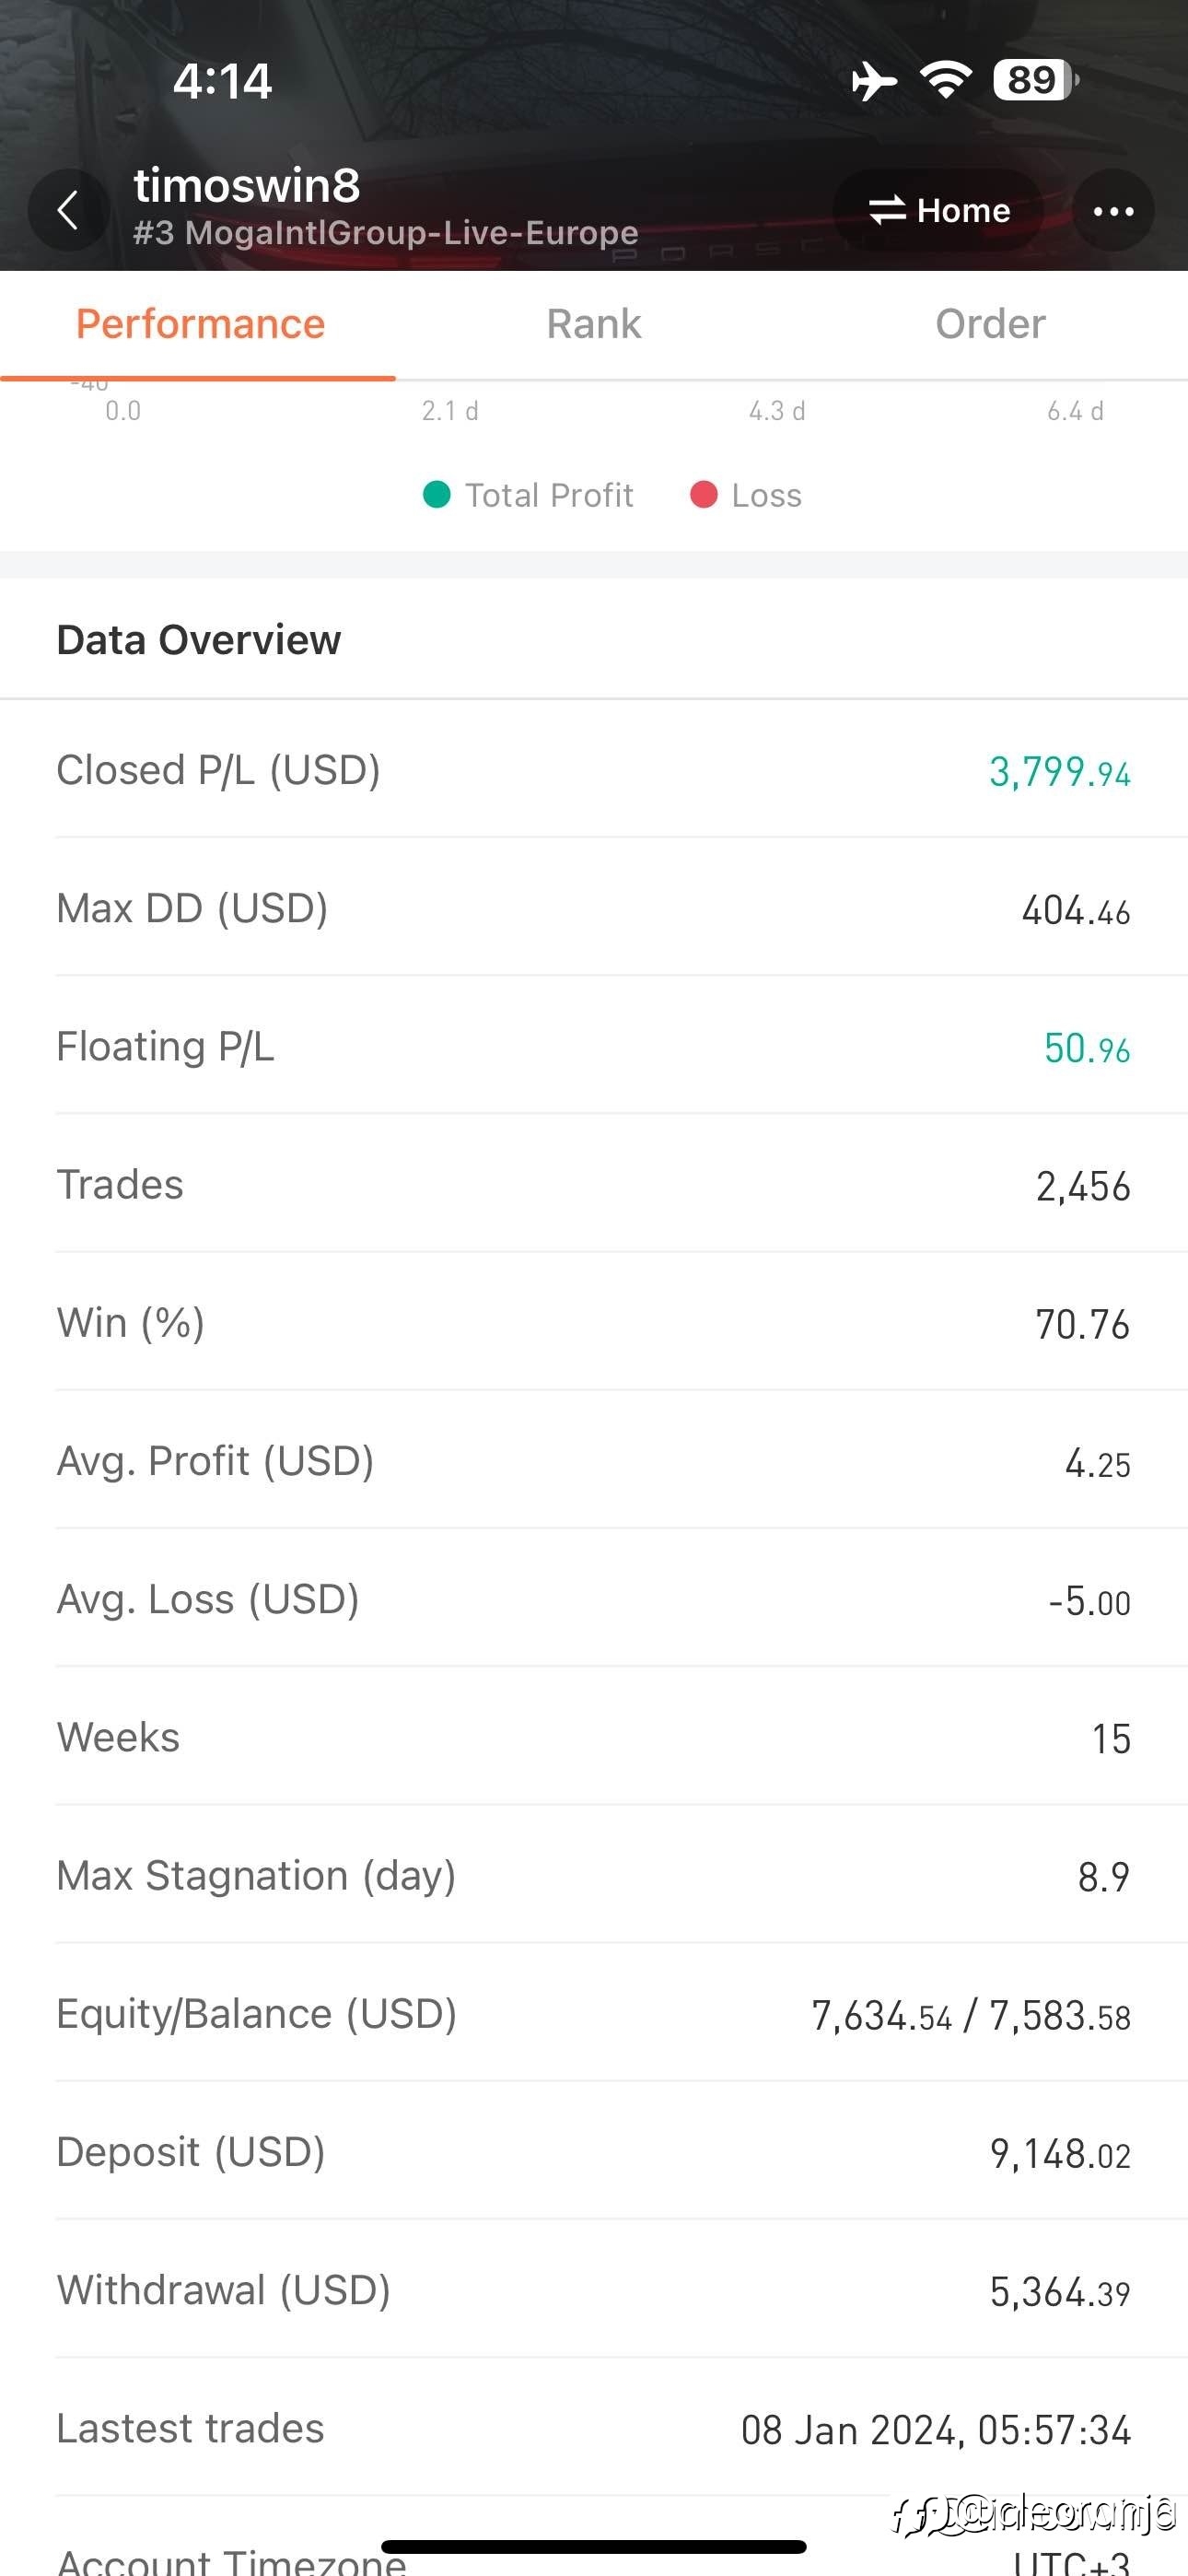This screenshot has height=2576, width=1188.
Task: Tap the airplane mode status icon
Action: pos(874,81)
